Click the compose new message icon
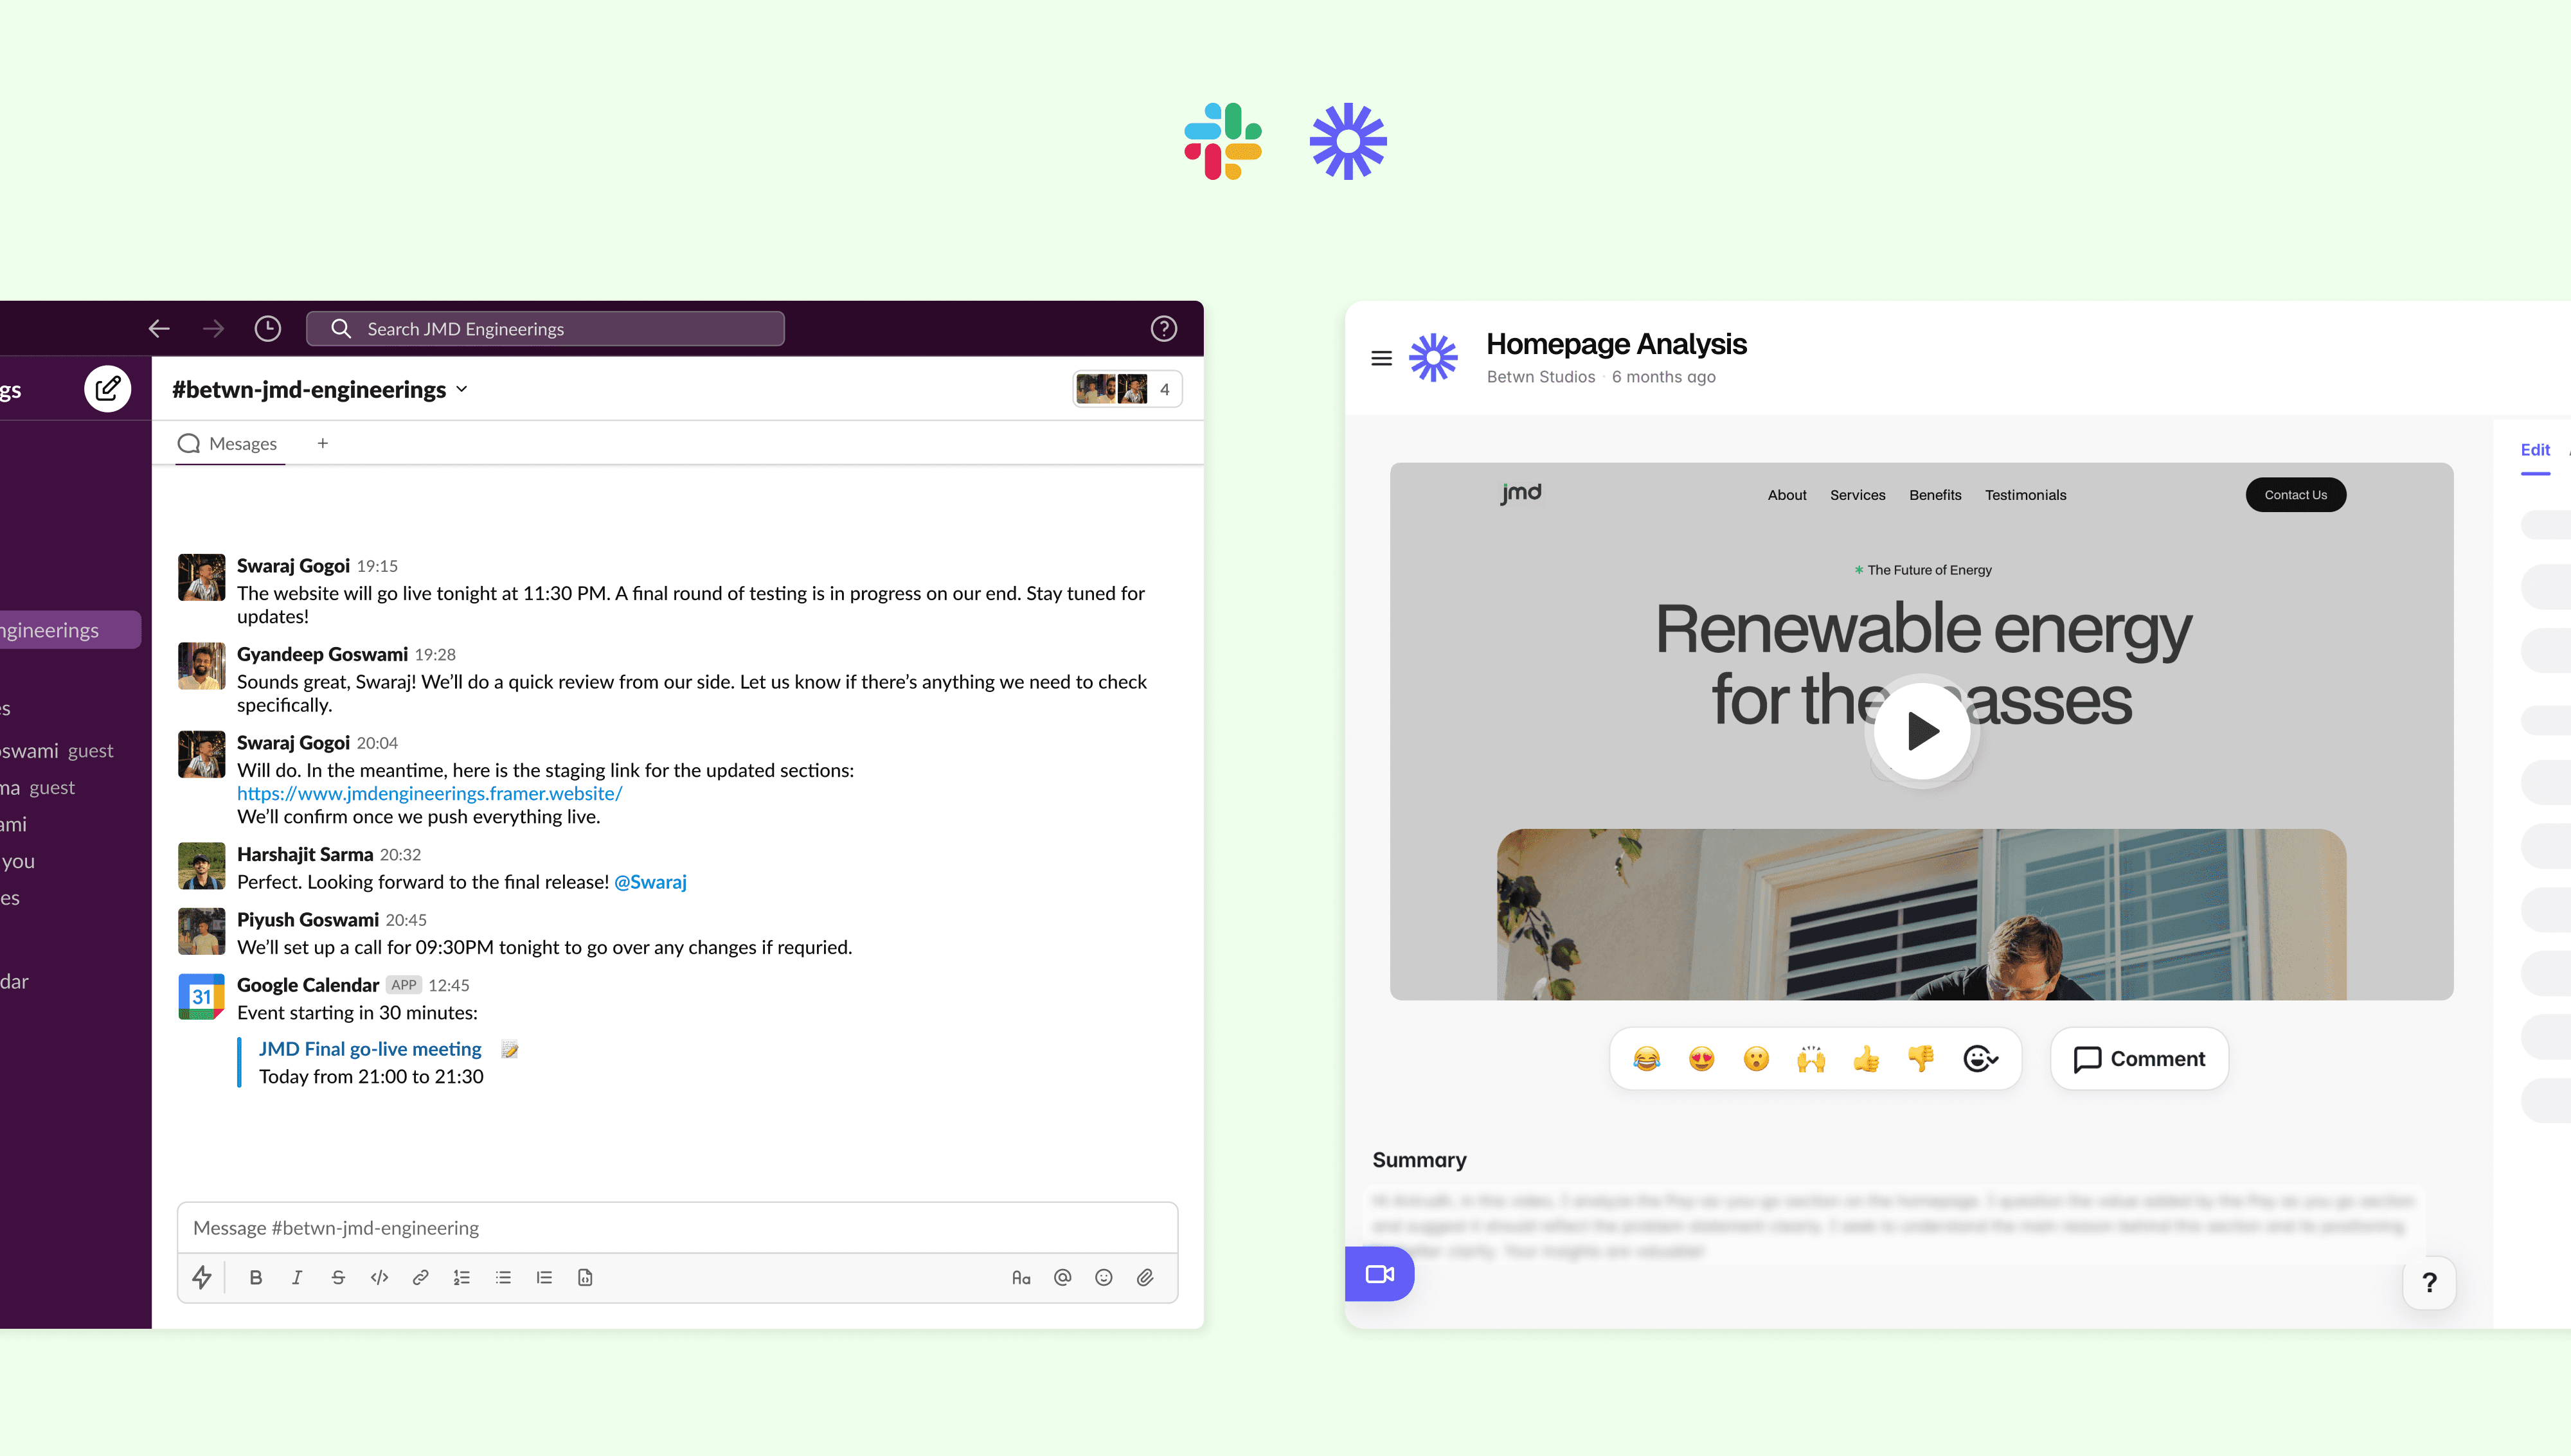Viewport: 2571px width, 1456px height. point(108,388)
